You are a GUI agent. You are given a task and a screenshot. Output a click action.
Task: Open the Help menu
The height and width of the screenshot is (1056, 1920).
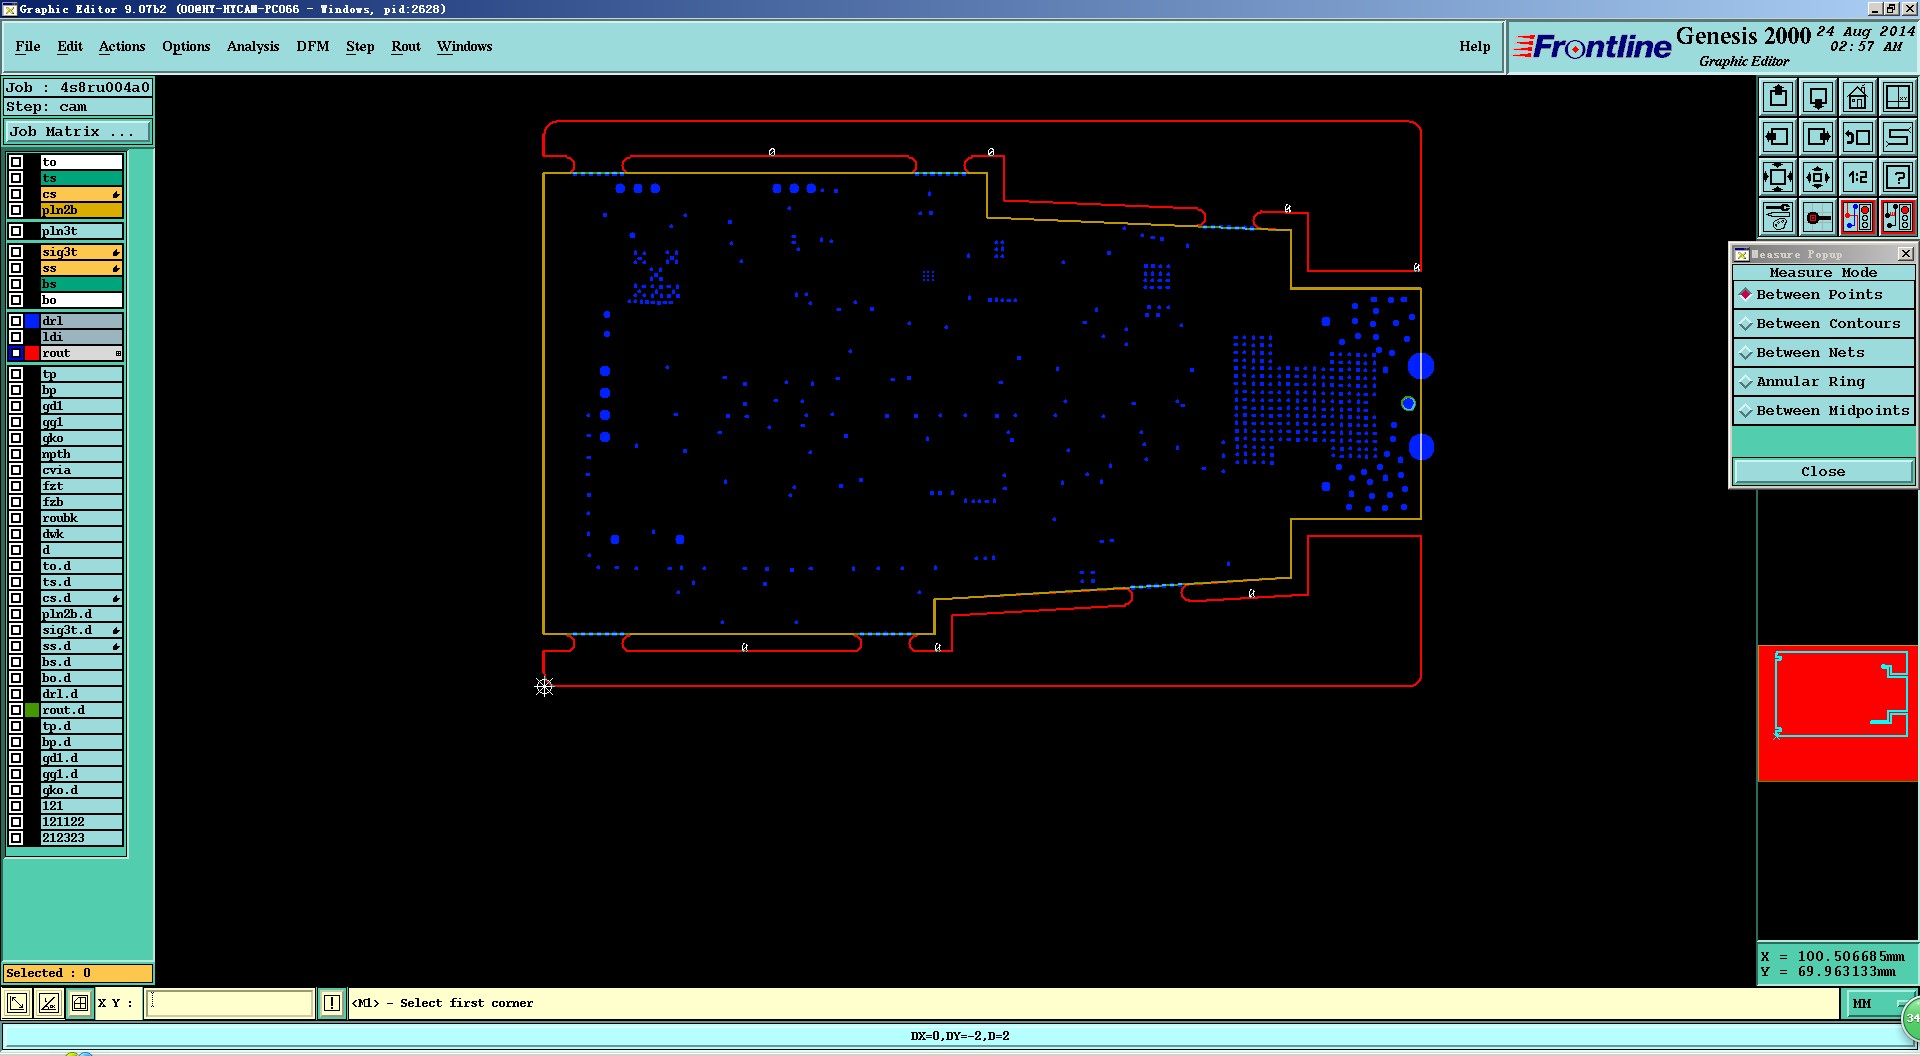(1474, 46)
